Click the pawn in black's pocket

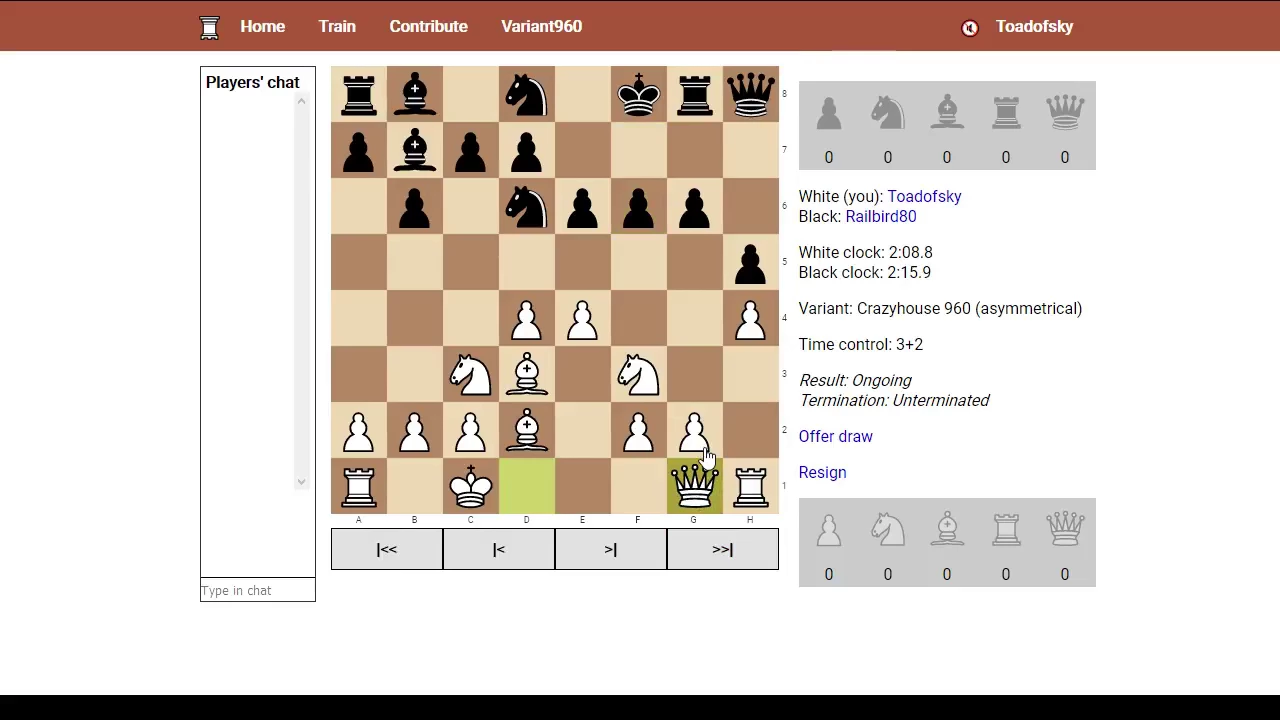pyautogui.click(x=829, y=113)
